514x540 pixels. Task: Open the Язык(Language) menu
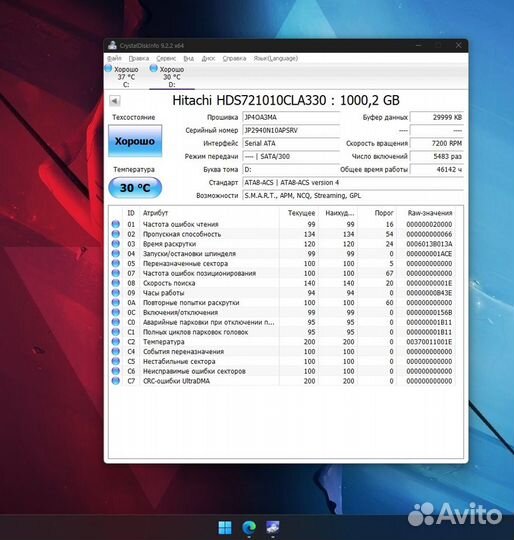pyautogui.click(x=275, y=58)
